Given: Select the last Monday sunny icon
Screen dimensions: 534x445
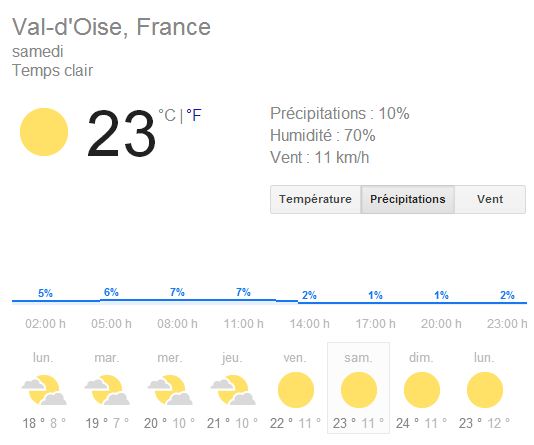Looking at the screenshot, I should pos(485,390).
